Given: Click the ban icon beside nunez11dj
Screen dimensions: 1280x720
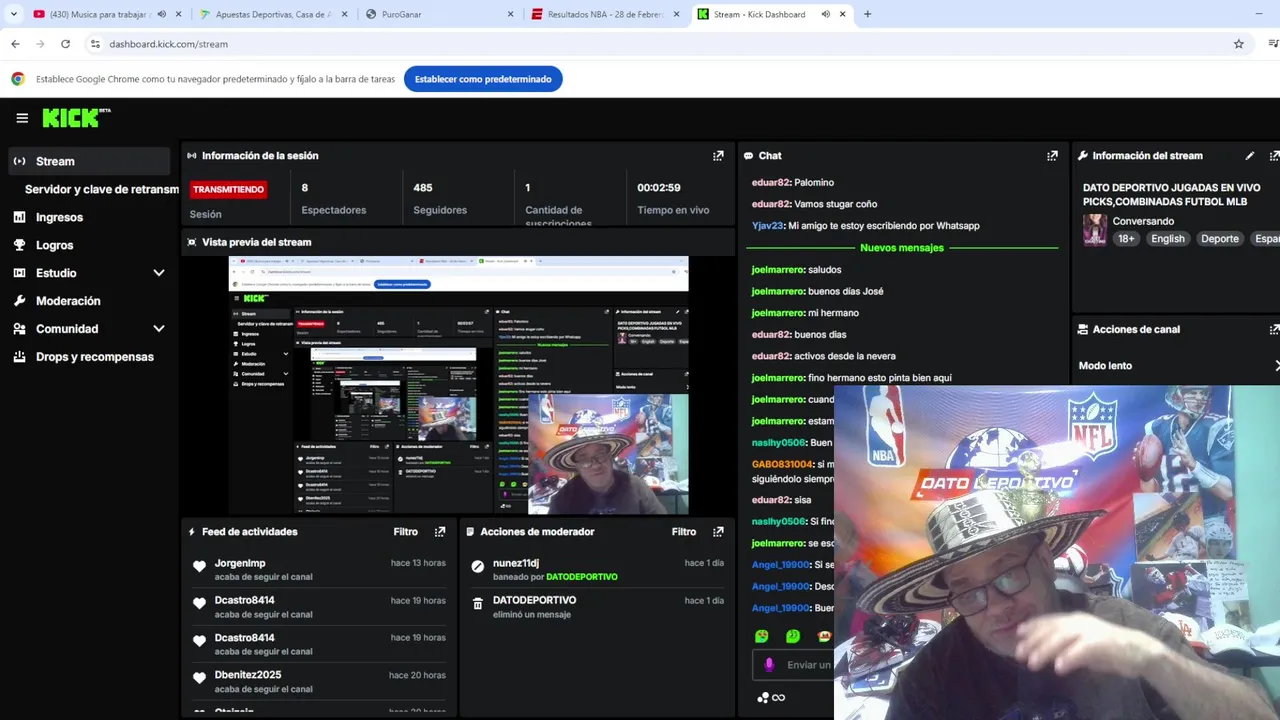Looking at the screenshot, I should [x=478, y=567].
